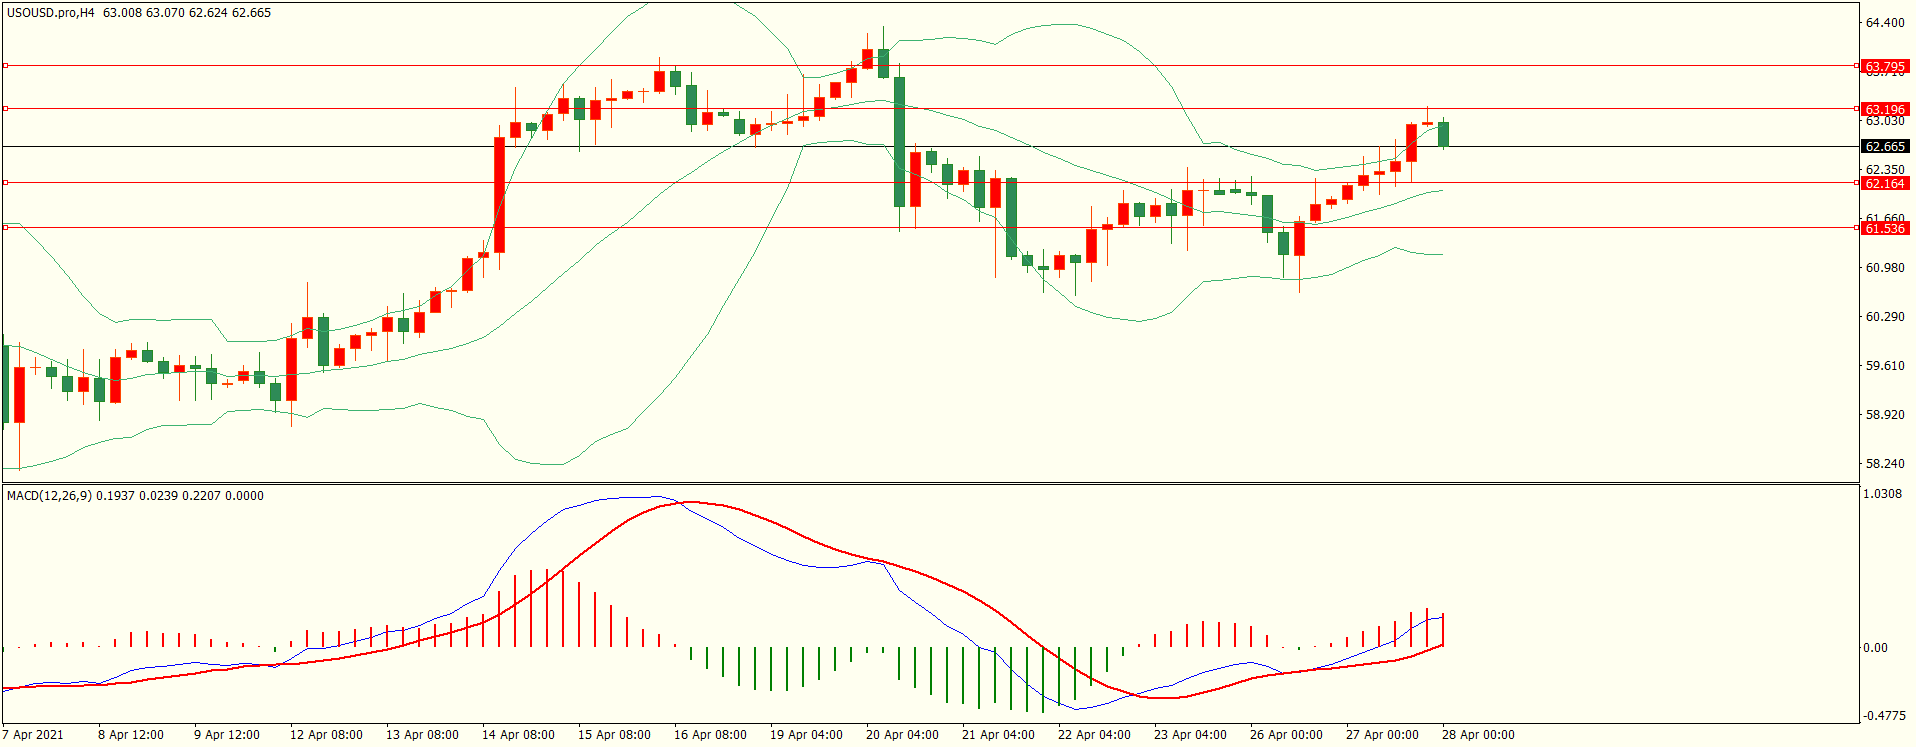Click the red 63.196 price tag

click(x=1885, y=109)
